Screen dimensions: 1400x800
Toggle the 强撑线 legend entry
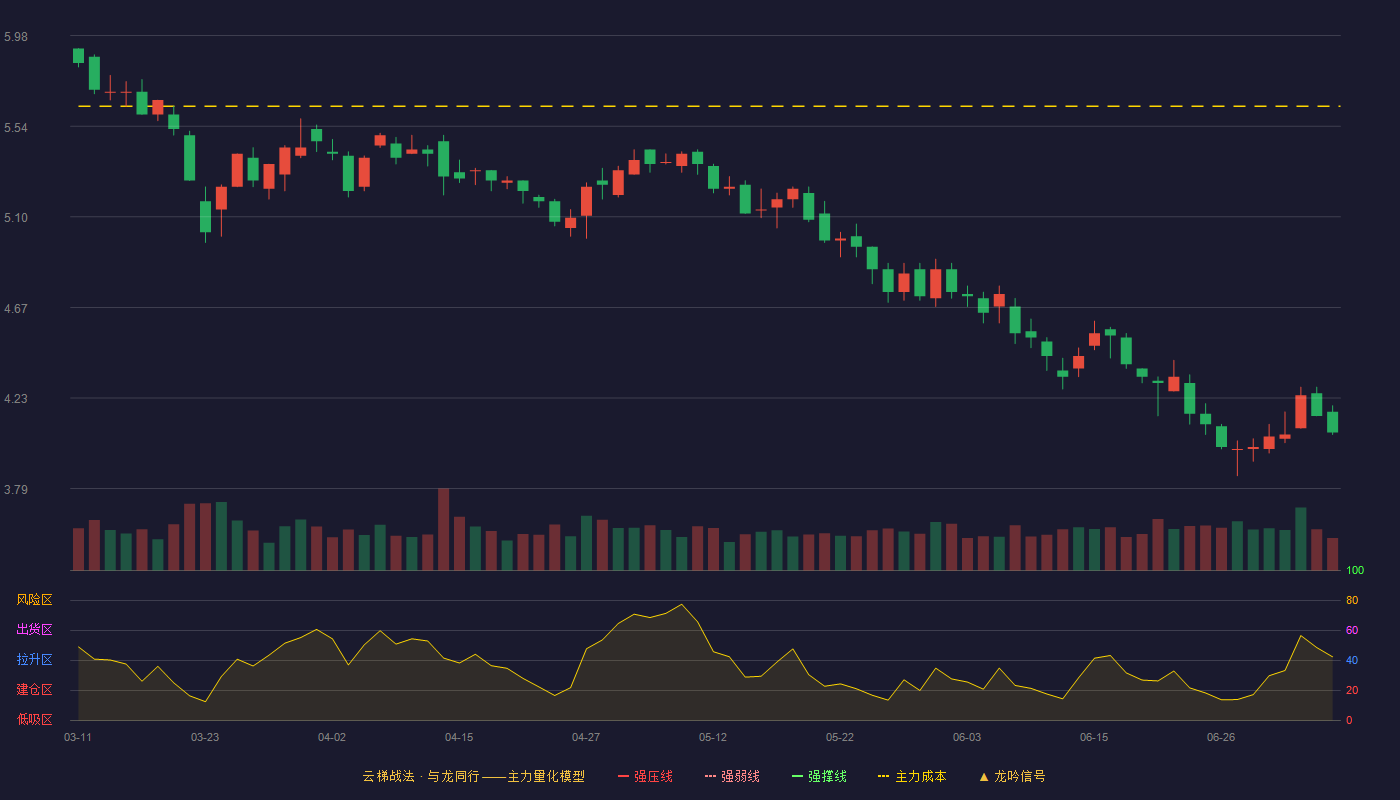[819, 776]
